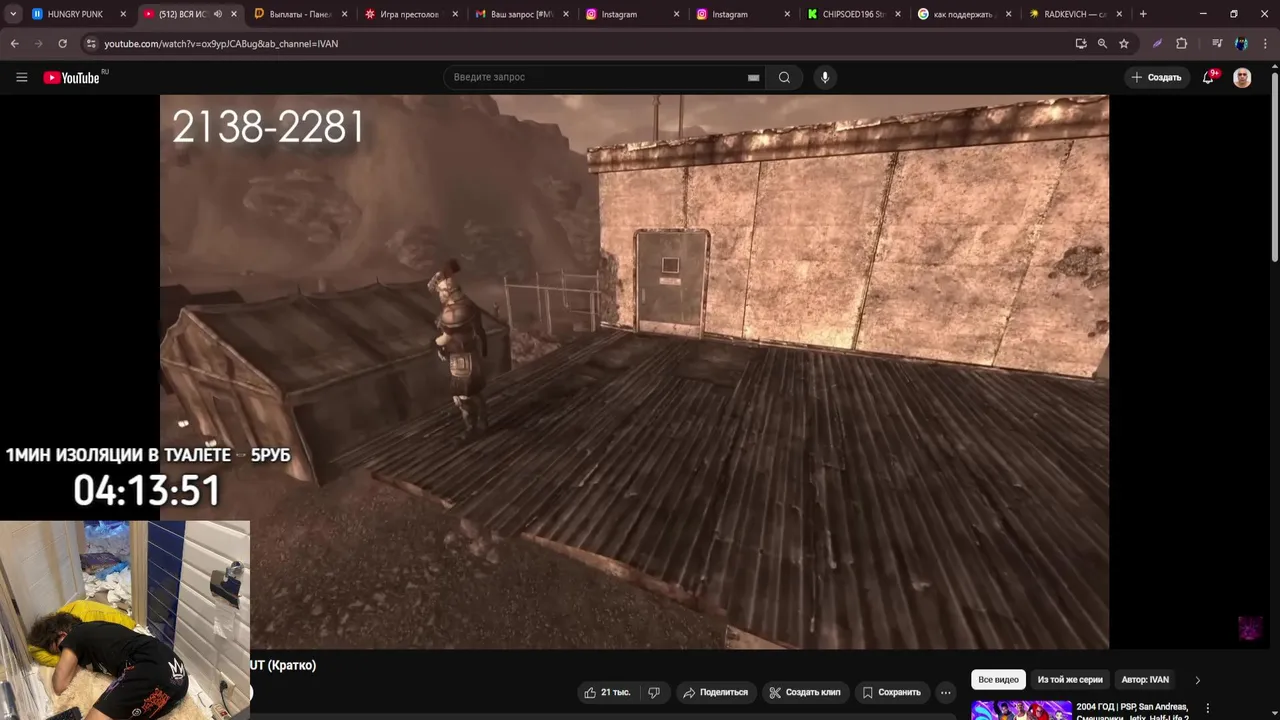
Task: Start voice search with microphone icon
Action: [825, 77]
